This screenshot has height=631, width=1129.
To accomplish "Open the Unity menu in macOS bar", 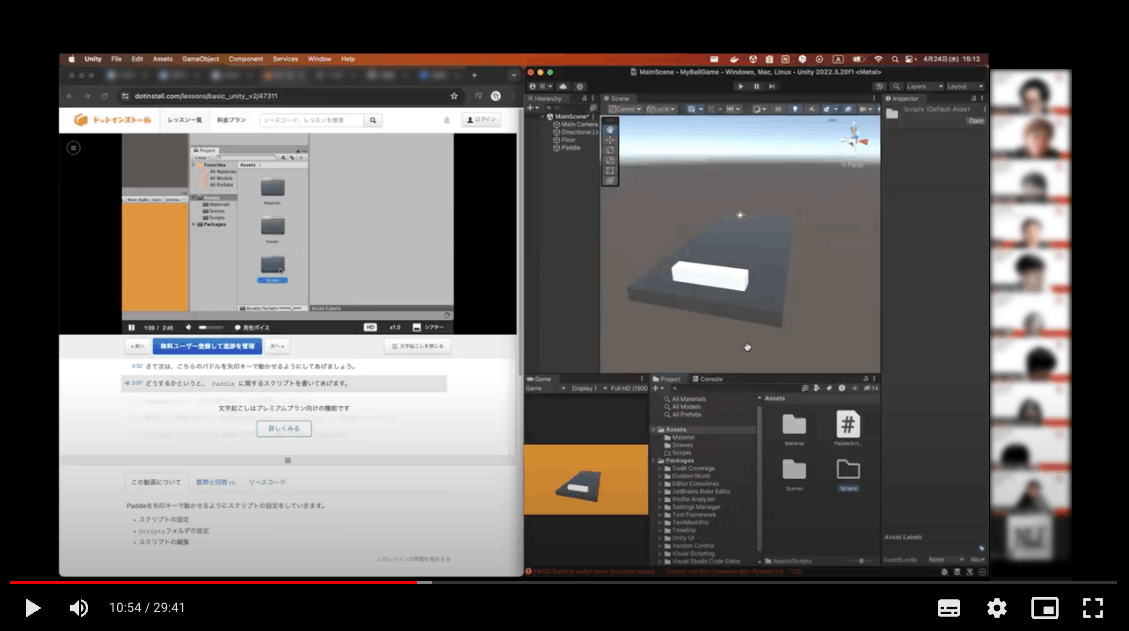I will pos(93,59).
